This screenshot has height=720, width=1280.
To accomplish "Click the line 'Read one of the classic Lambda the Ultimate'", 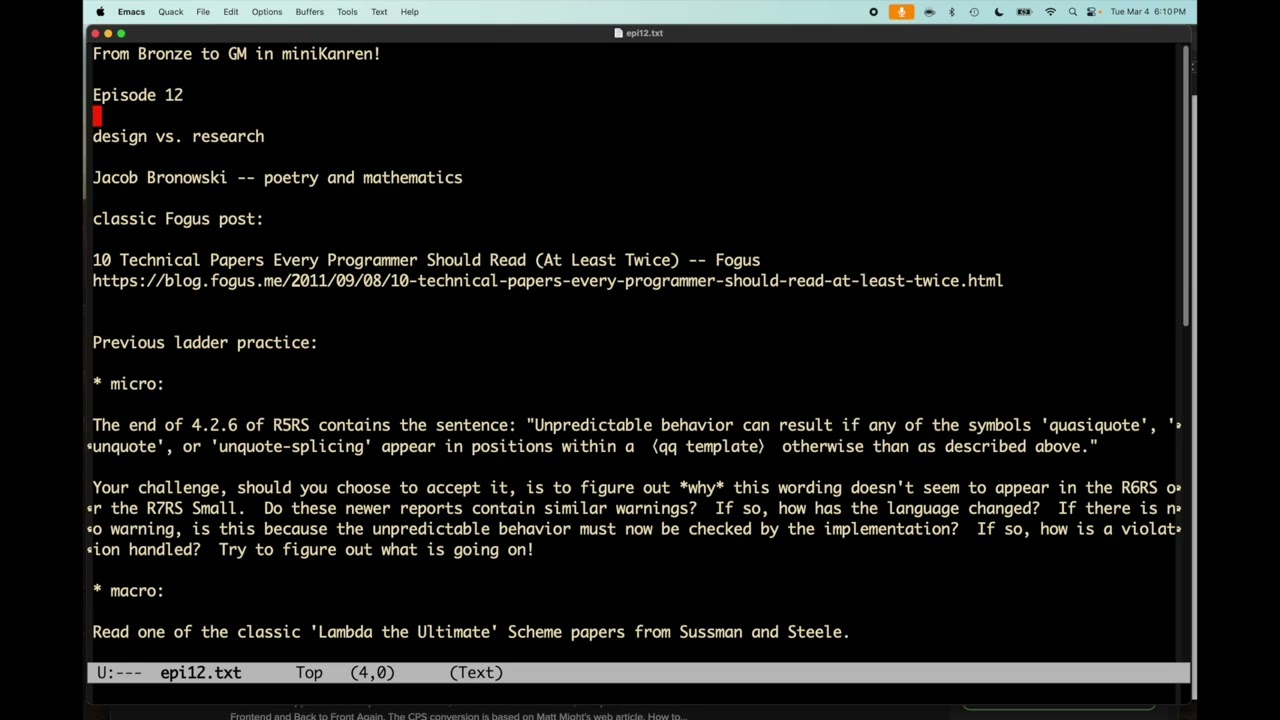I will pyautogui.click(x=471, y=632).
